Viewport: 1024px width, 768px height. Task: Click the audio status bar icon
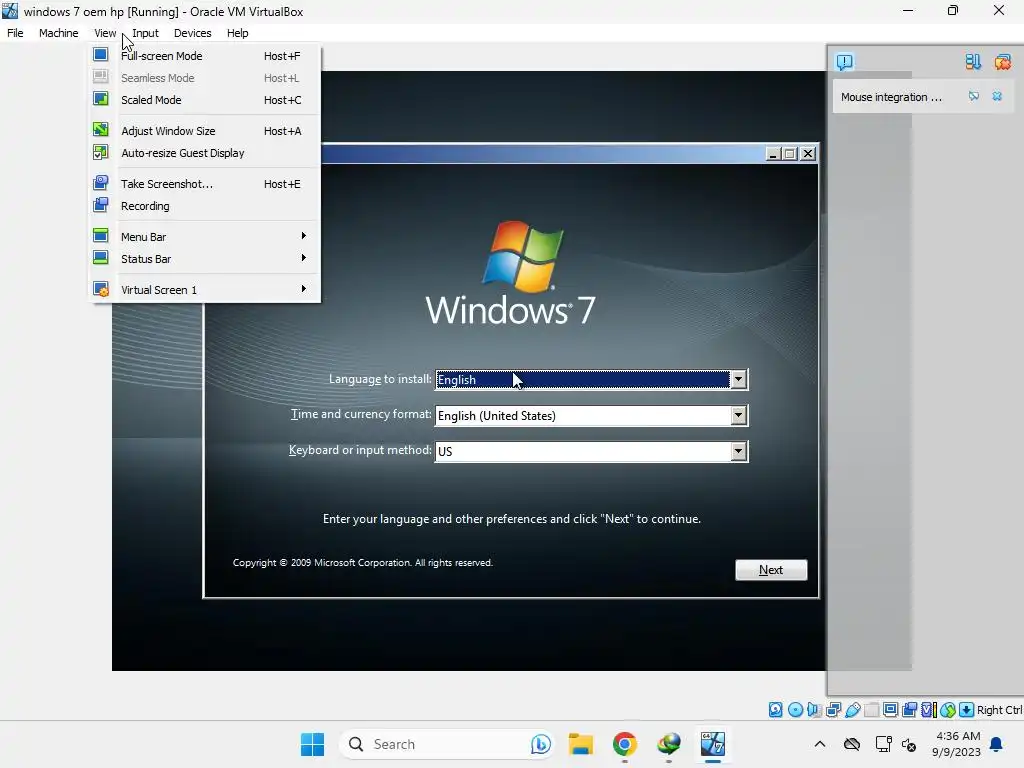tap(814, 709)
